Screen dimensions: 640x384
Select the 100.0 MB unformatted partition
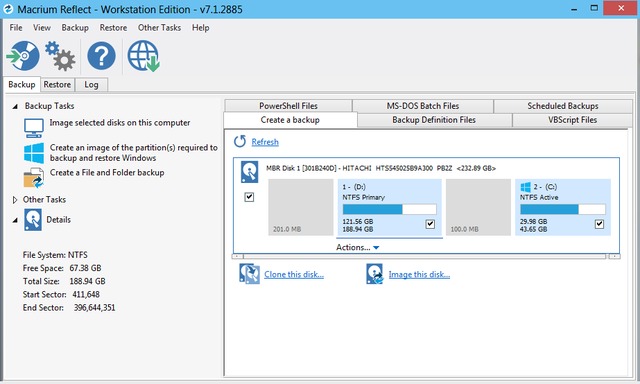(478, 207)
